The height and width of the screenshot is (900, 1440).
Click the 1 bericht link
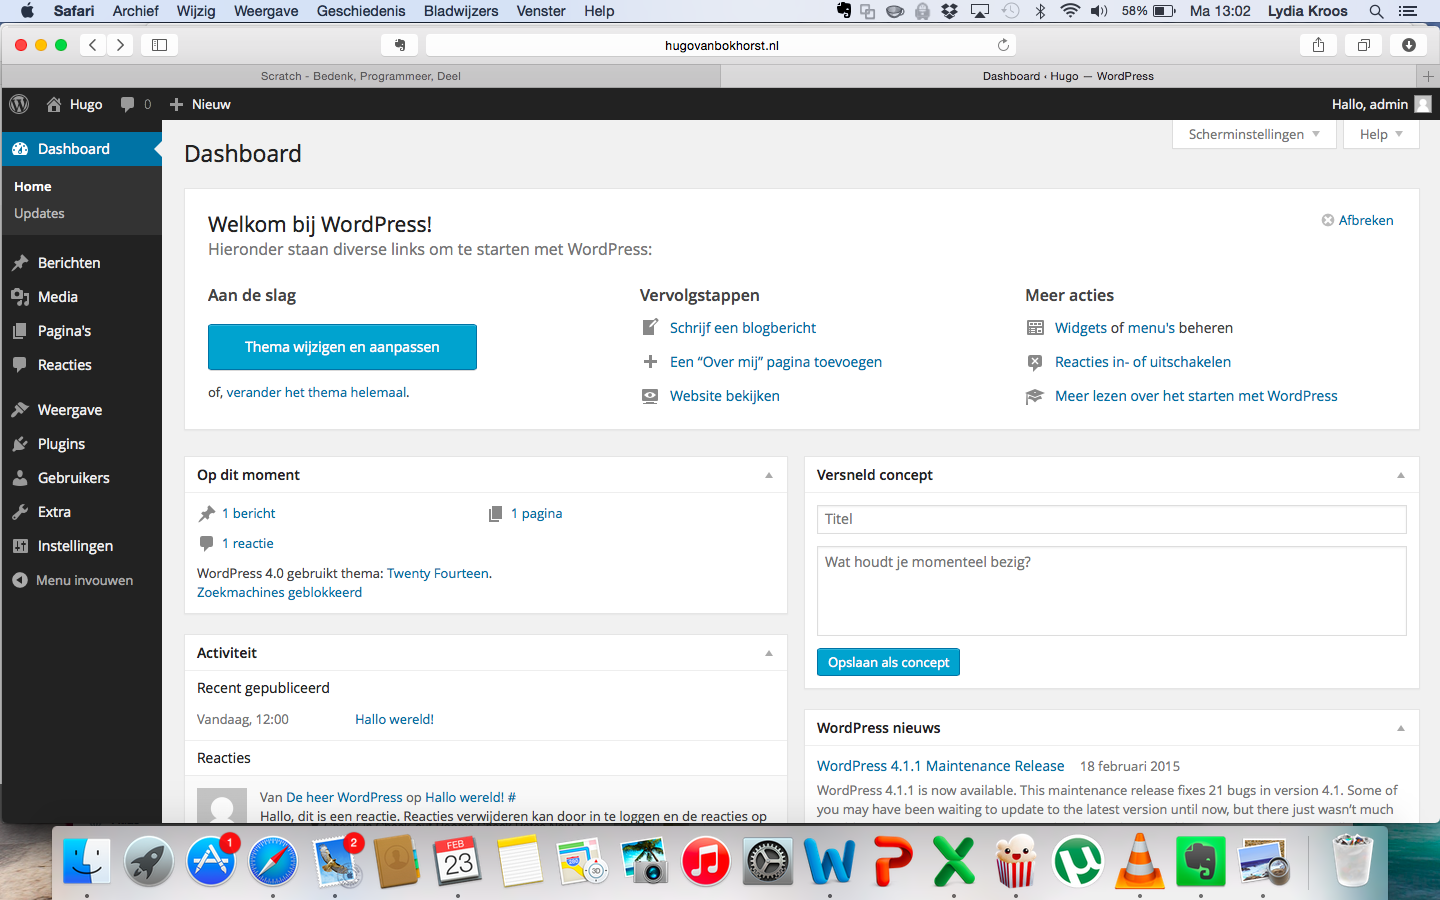click(x=248, y=513)
